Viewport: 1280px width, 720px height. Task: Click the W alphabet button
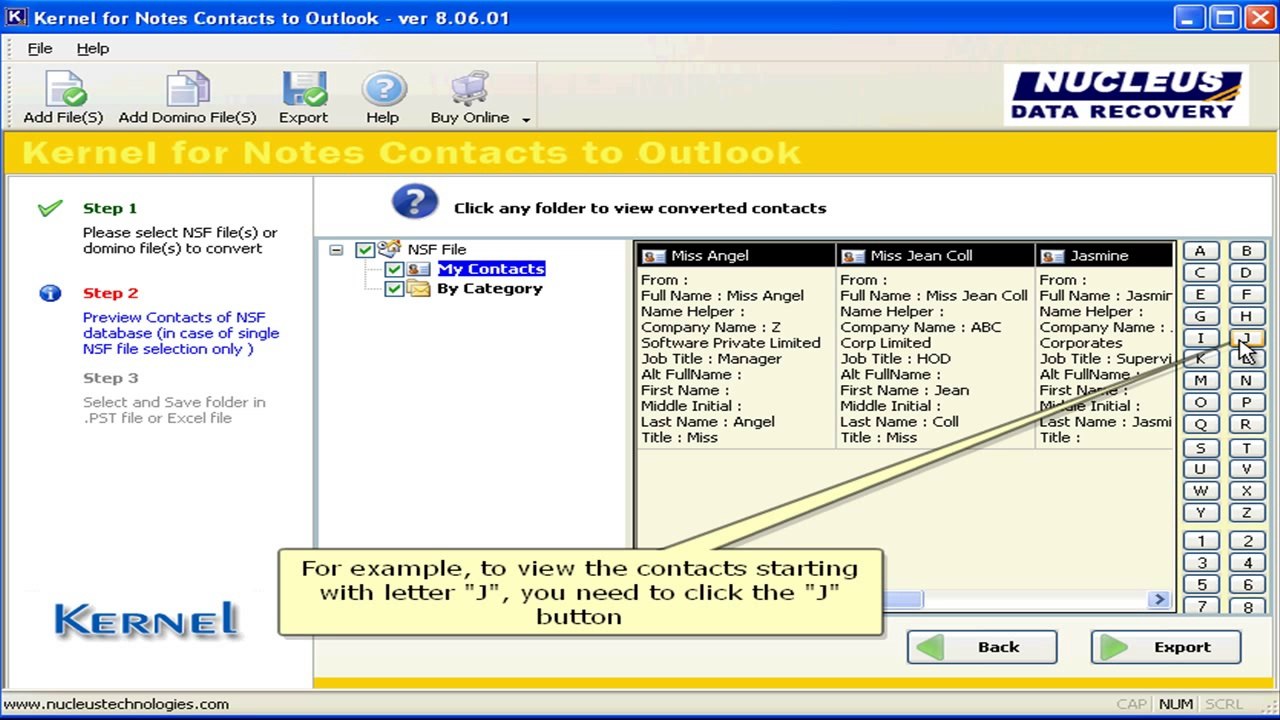click(x=1200, y=491)
